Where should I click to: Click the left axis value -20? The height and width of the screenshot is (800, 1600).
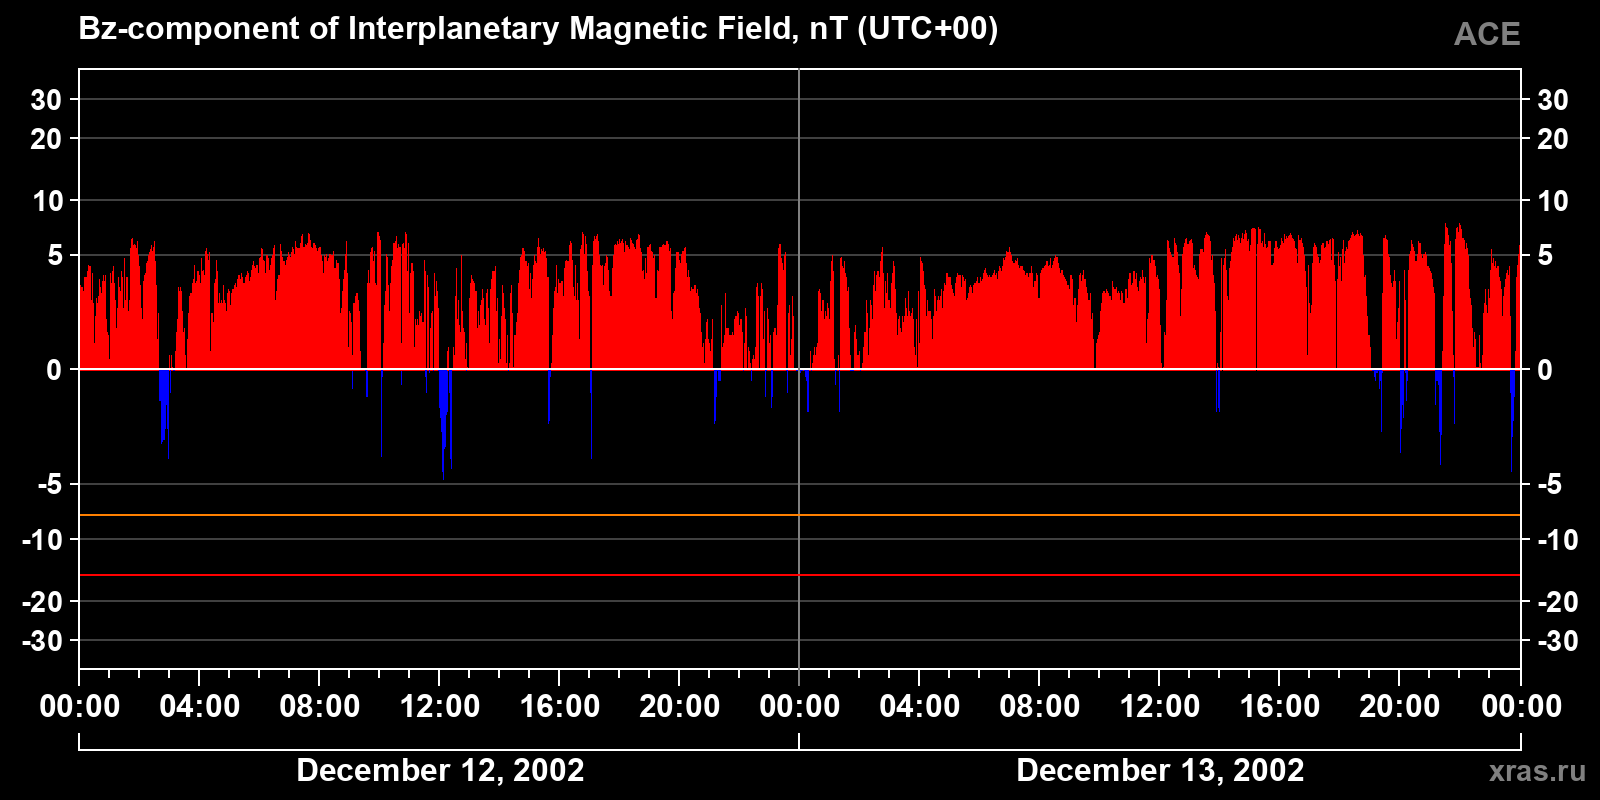tap(43, 602)
